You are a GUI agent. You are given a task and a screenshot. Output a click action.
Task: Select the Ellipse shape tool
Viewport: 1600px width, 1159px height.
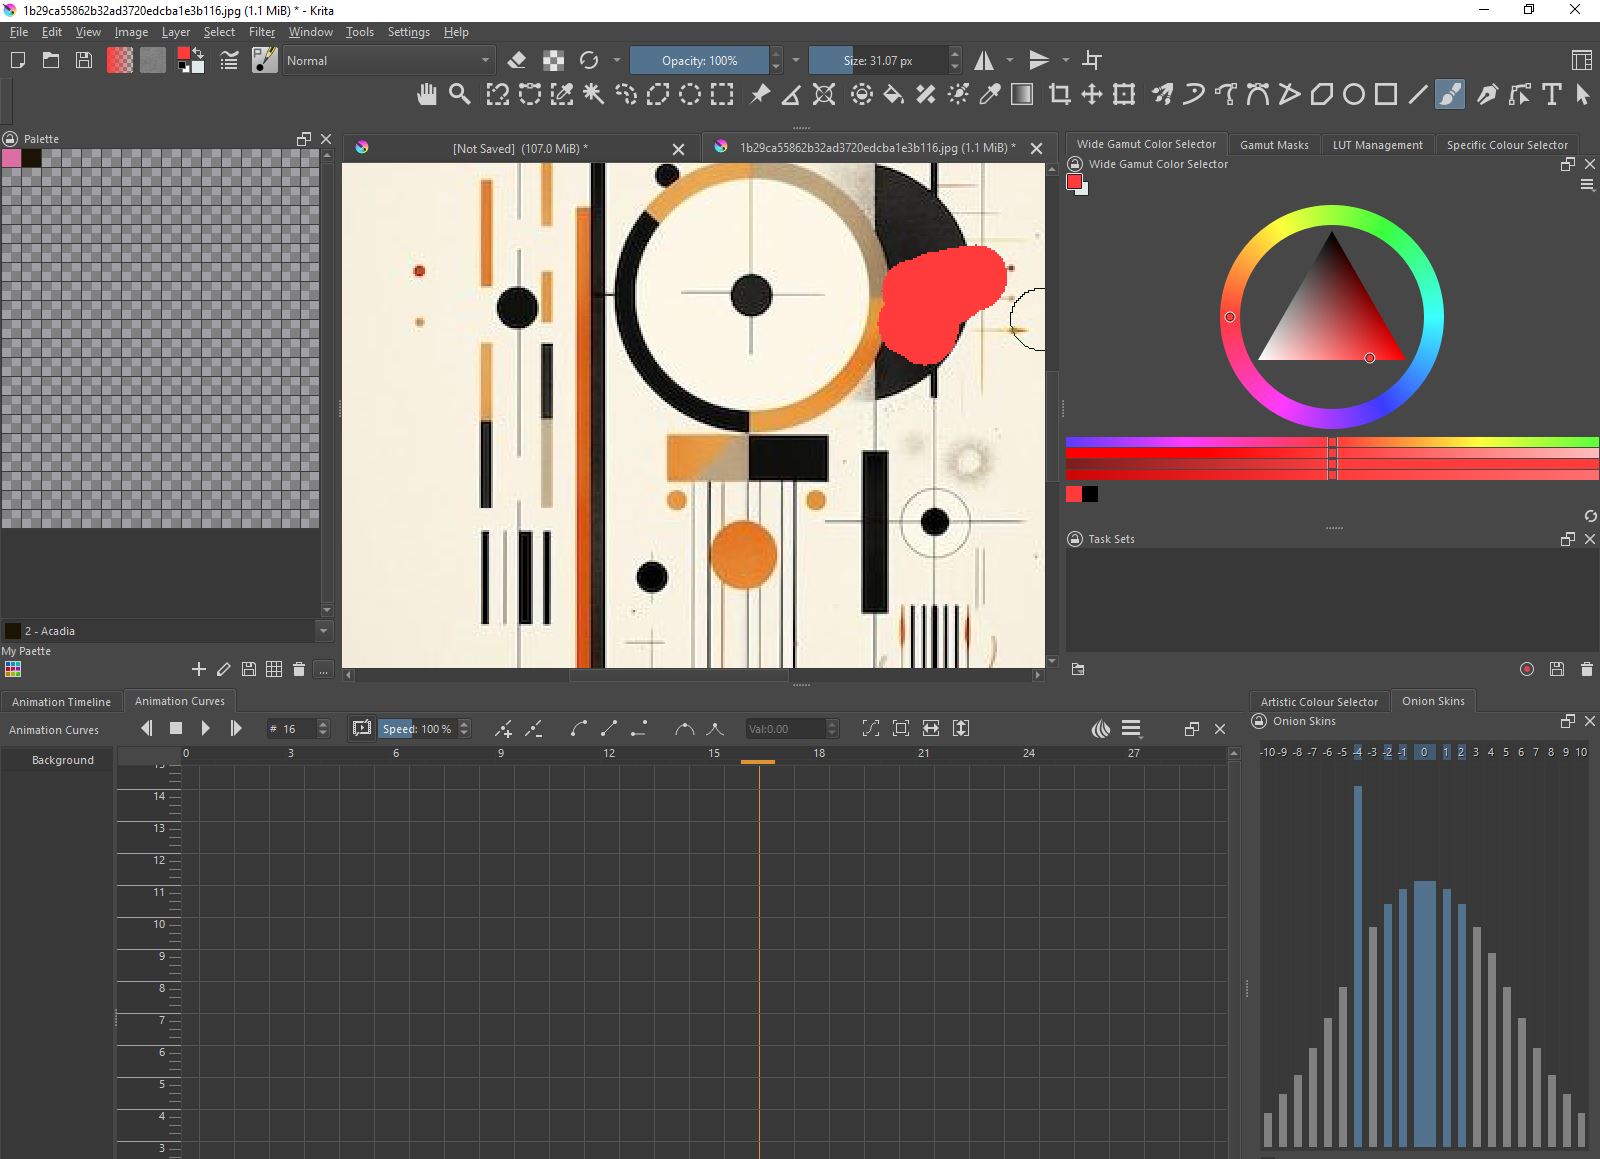tap(1354, 95)
